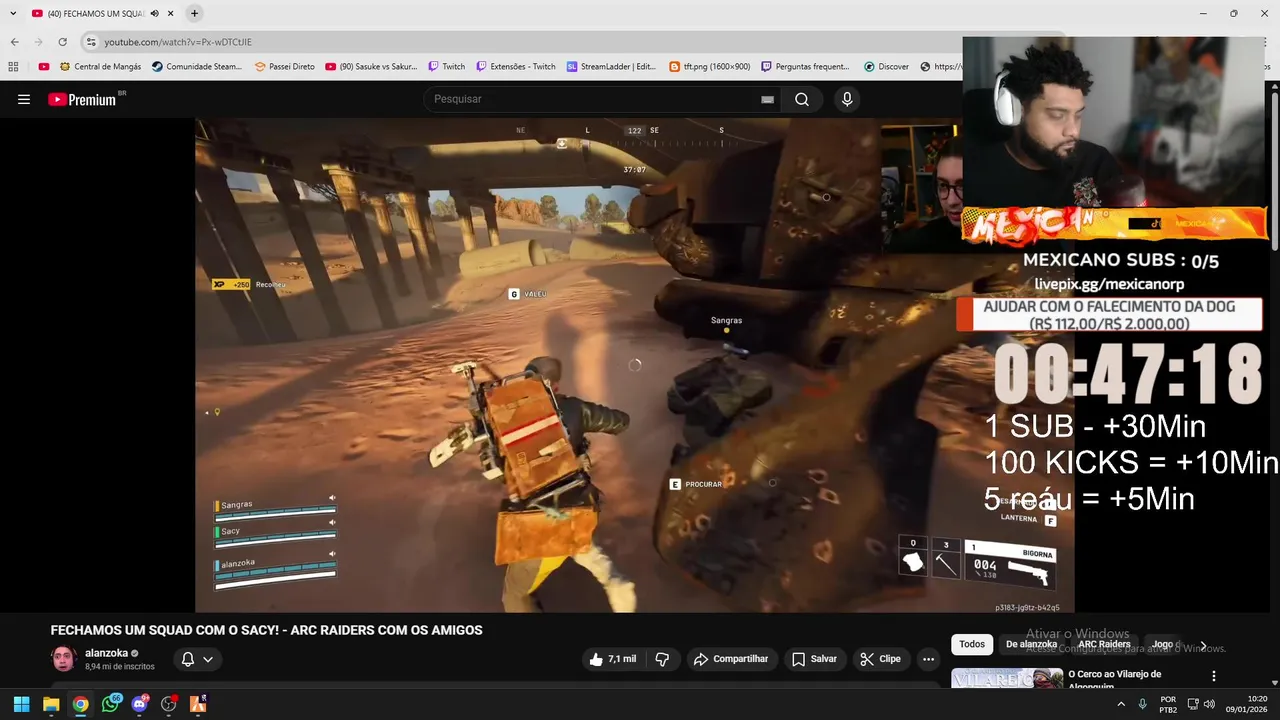The image size is (1280, 720).
Task: Open the POR PTB2 language selector
Action: (x=1168, y=704)
